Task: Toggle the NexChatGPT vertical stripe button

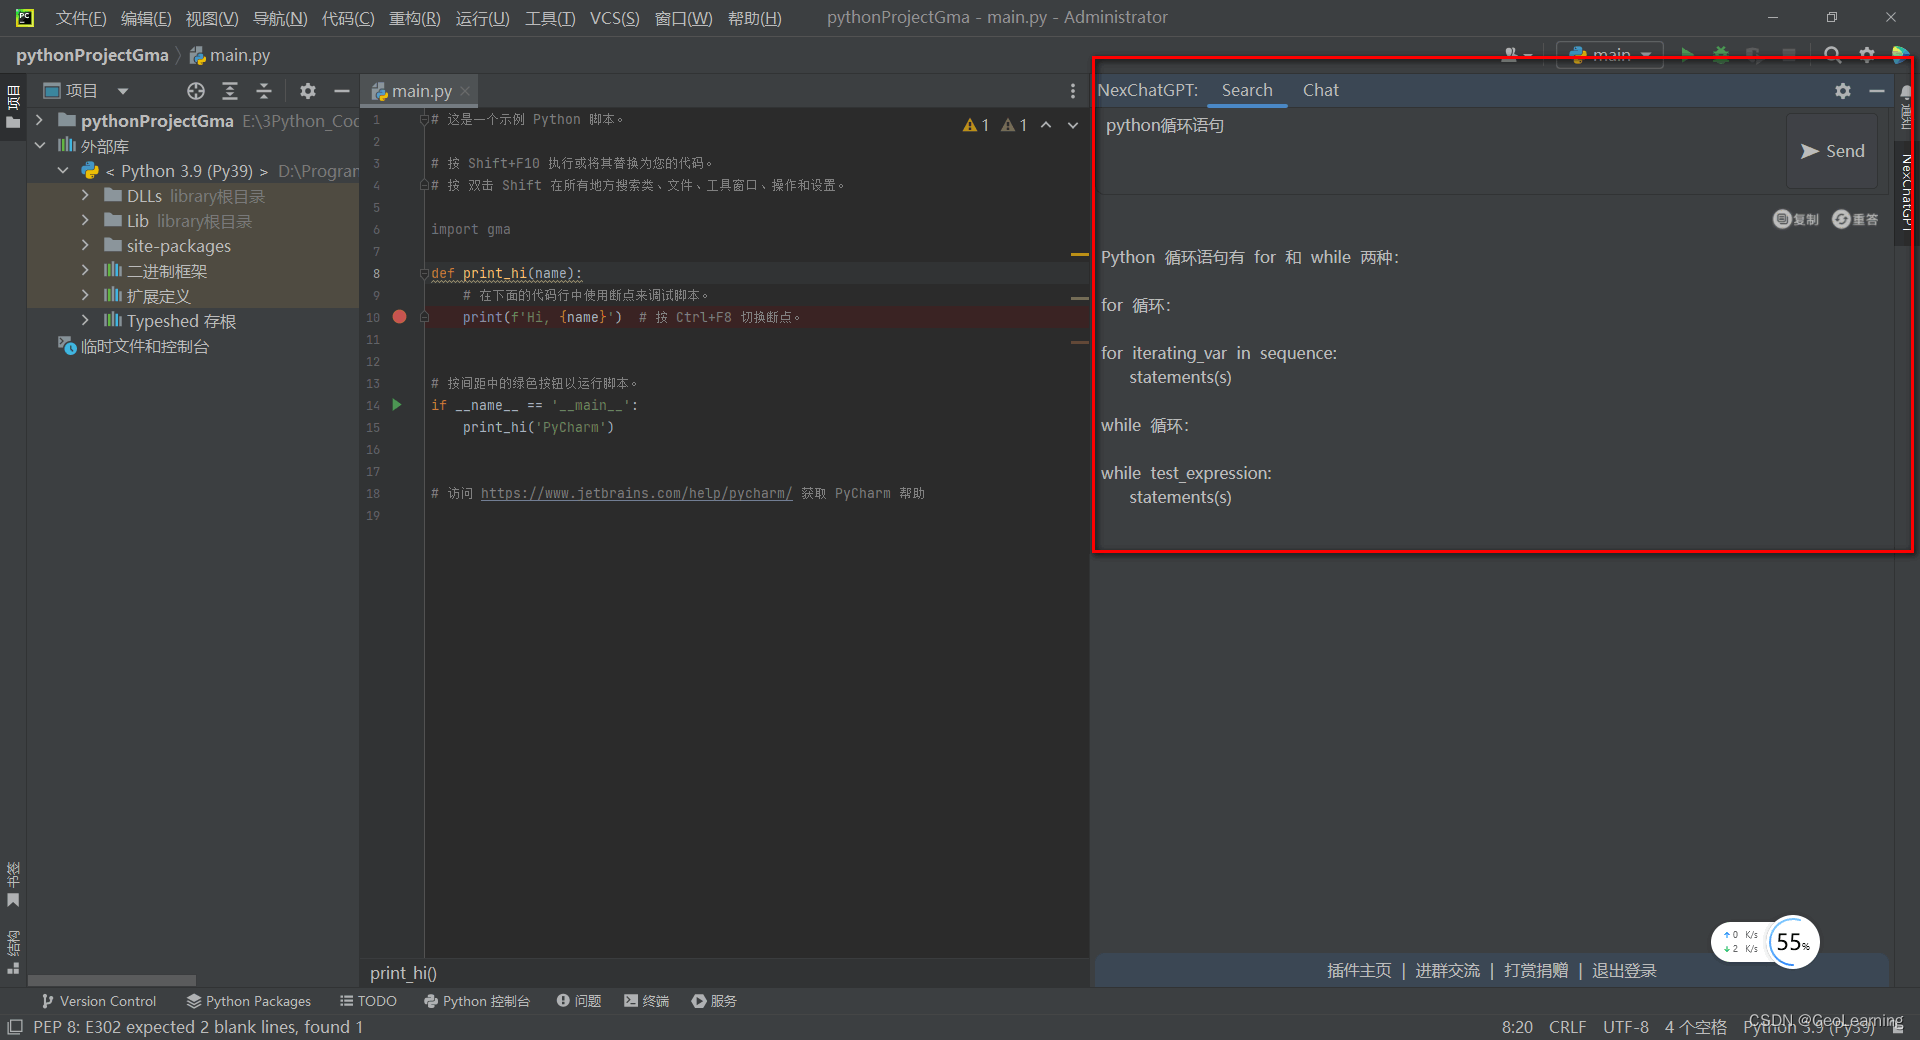Action: point(1907,192)
